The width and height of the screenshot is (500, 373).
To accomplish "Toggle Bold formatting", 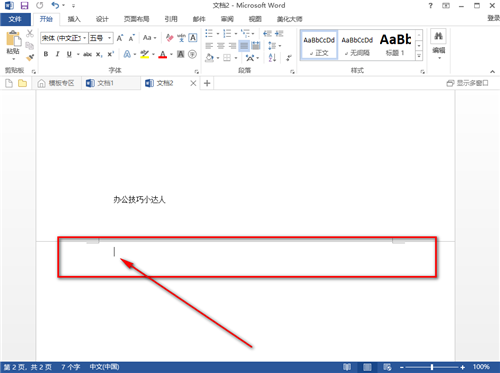I will click(46, 54).
